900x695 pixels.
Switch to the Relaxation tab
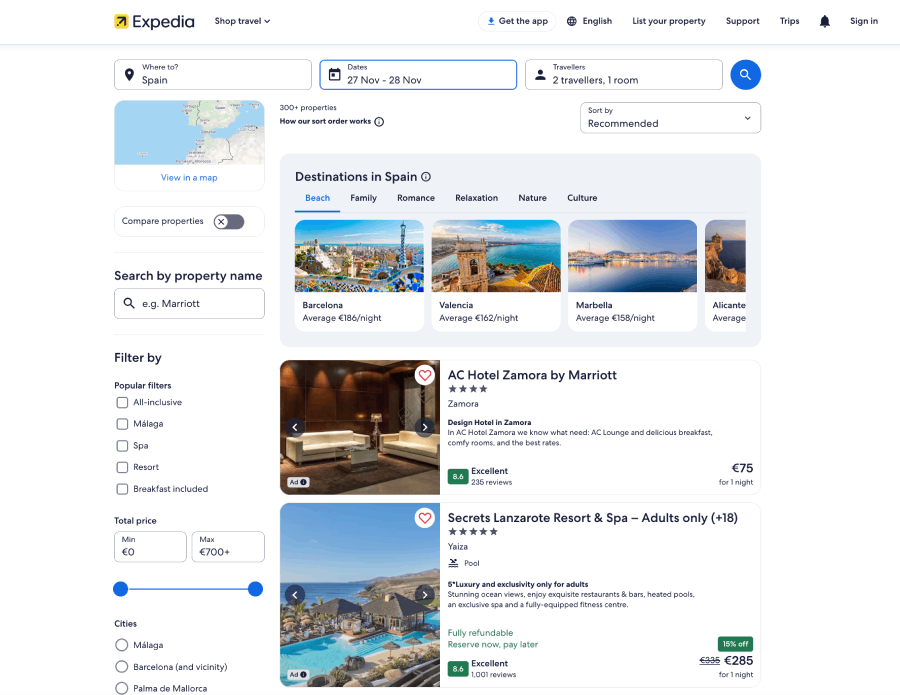coord(476,198)
